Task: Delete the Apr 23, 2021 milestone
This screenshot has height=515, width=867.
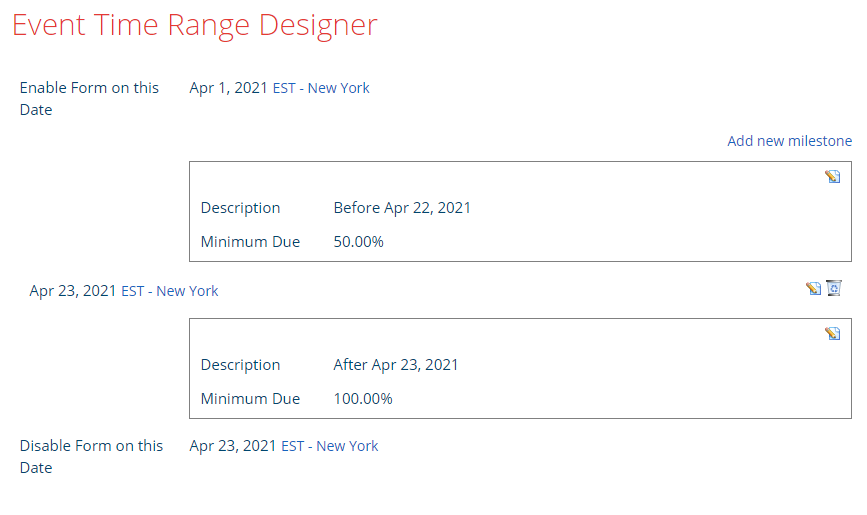Action: (x=834, y=289)
